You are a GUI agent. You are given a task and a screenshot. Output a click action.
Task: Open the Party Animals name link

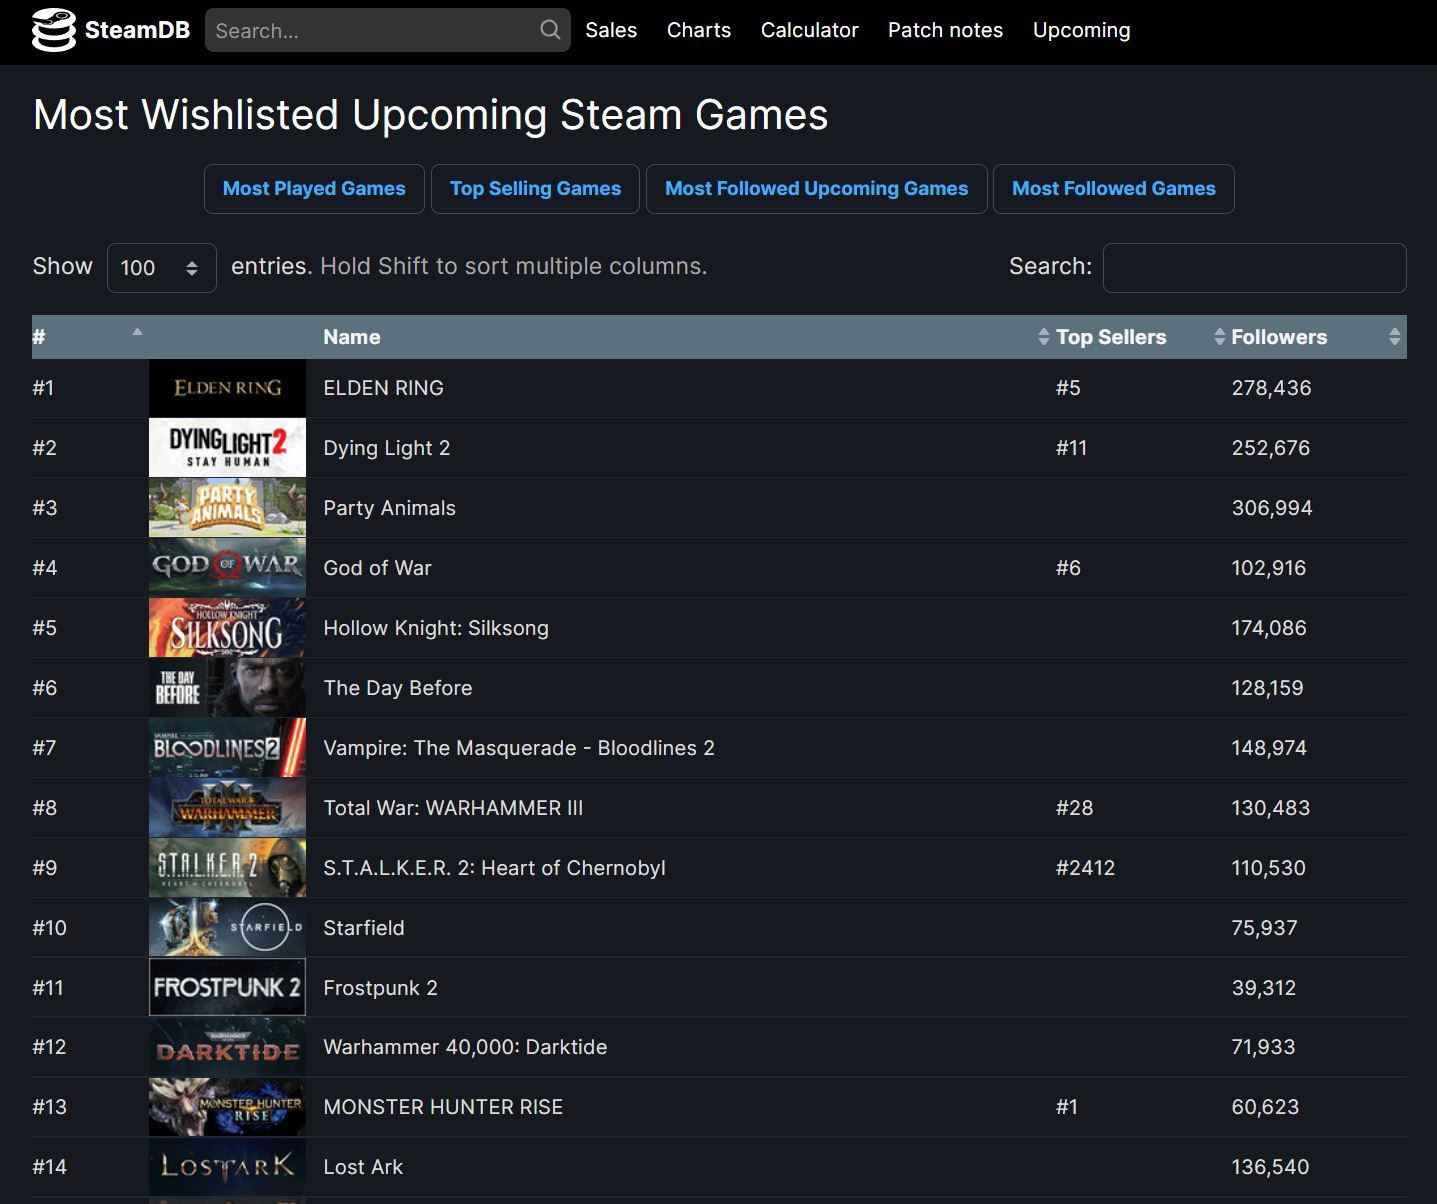389,508
